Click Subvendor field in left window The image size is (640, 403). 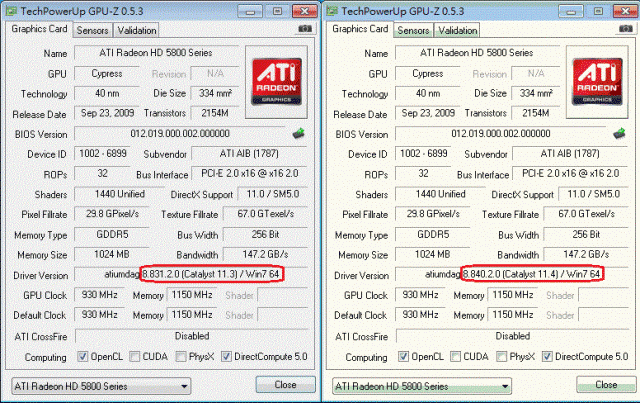click(x=249, y=154)
